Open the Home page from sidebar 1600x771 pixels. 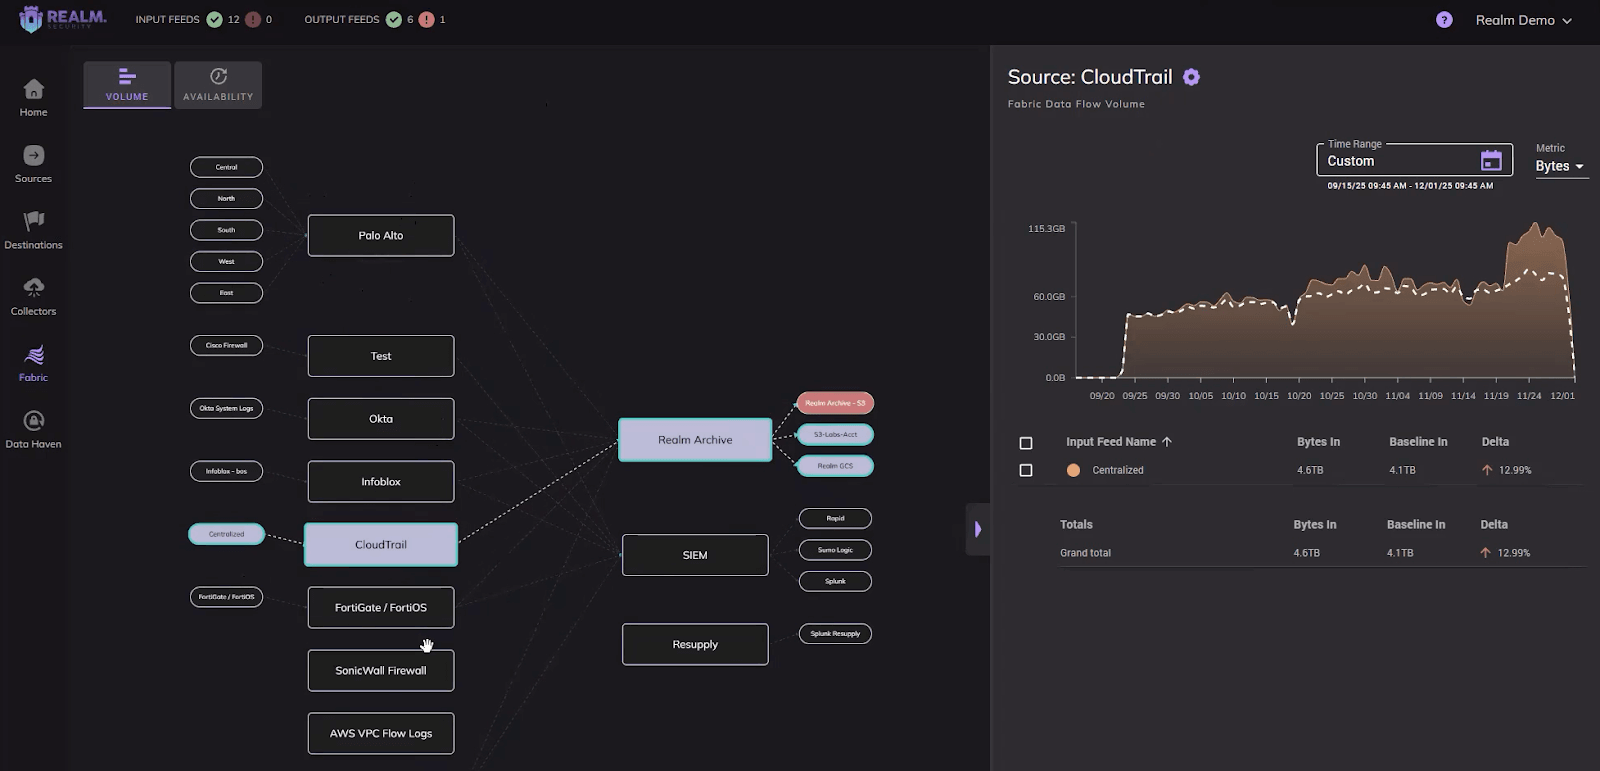33,97
